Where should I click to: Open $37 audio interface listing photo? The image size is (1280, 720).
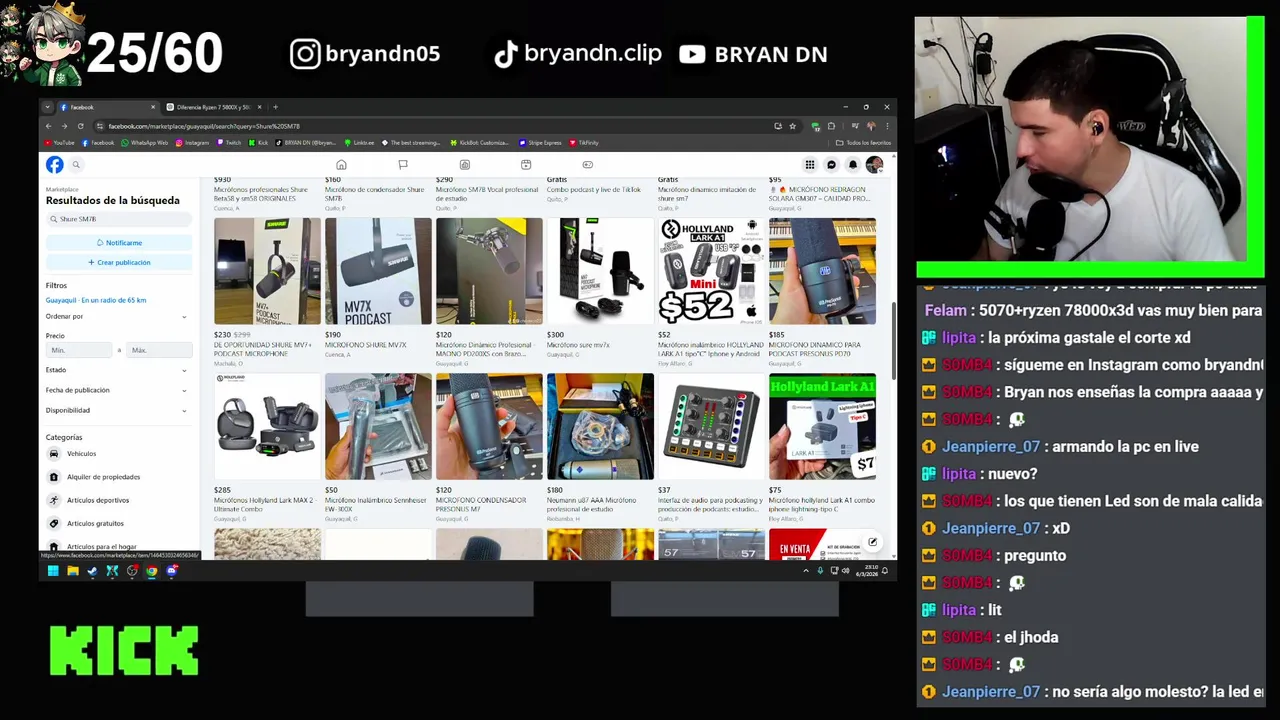pyautogui.click(x=711, y=427)
